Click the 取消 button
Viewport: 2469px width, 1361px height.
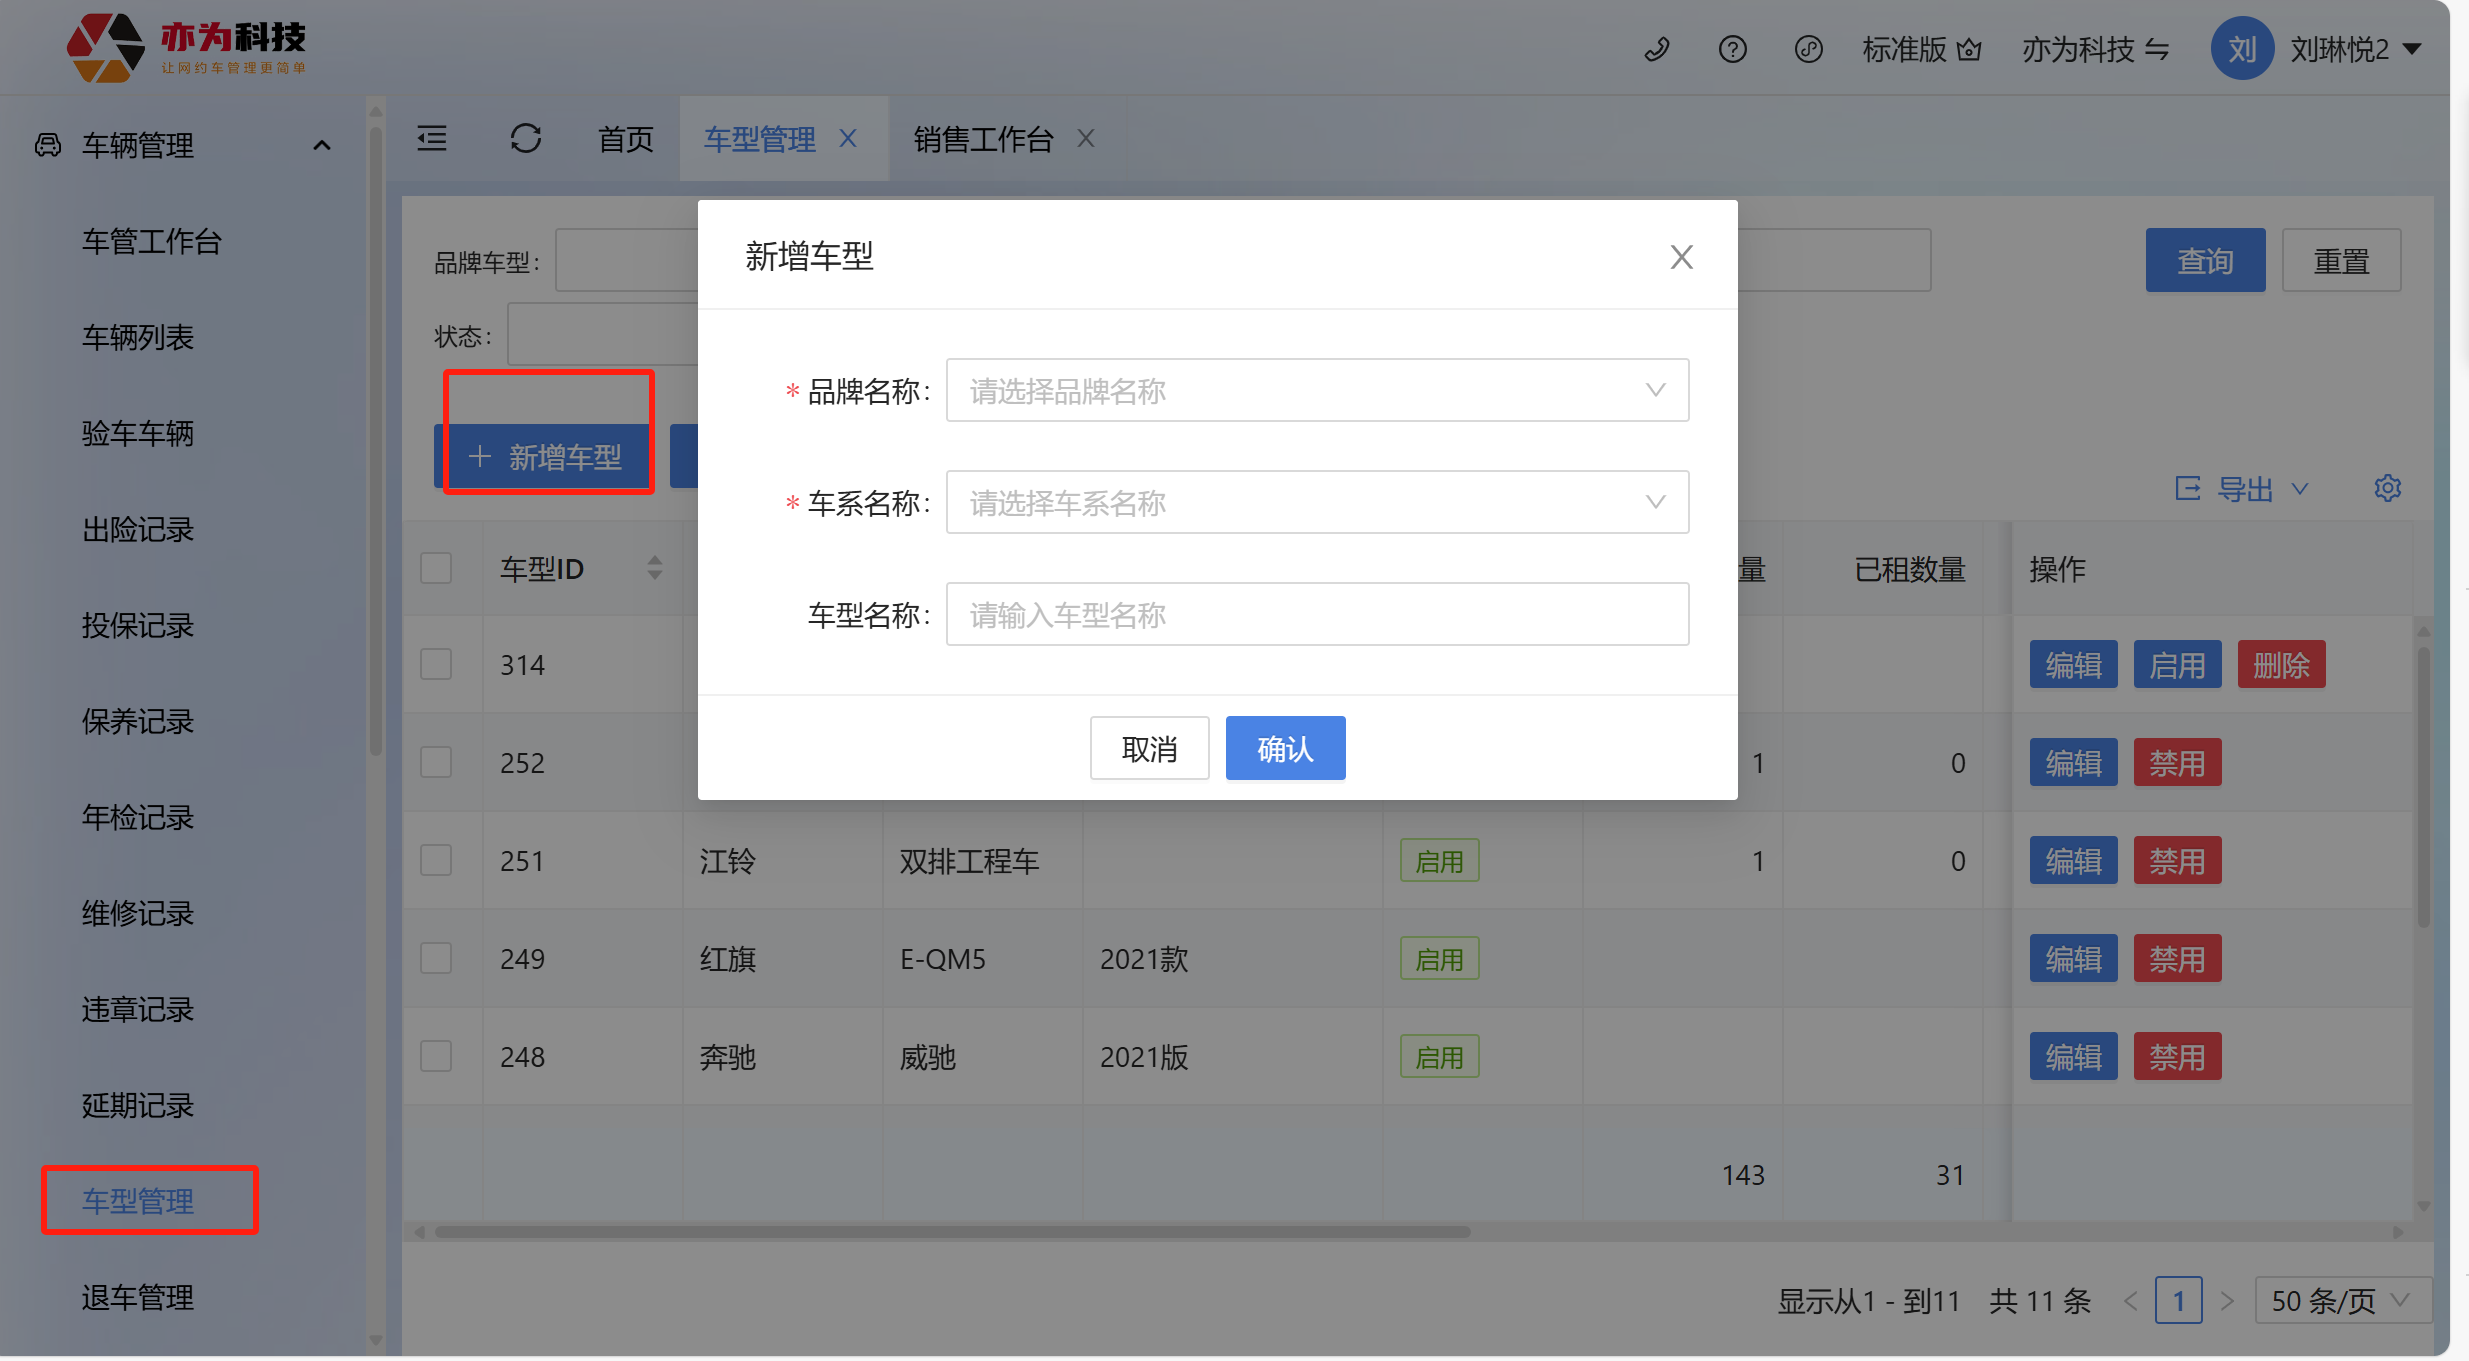tap(1149, 748)
